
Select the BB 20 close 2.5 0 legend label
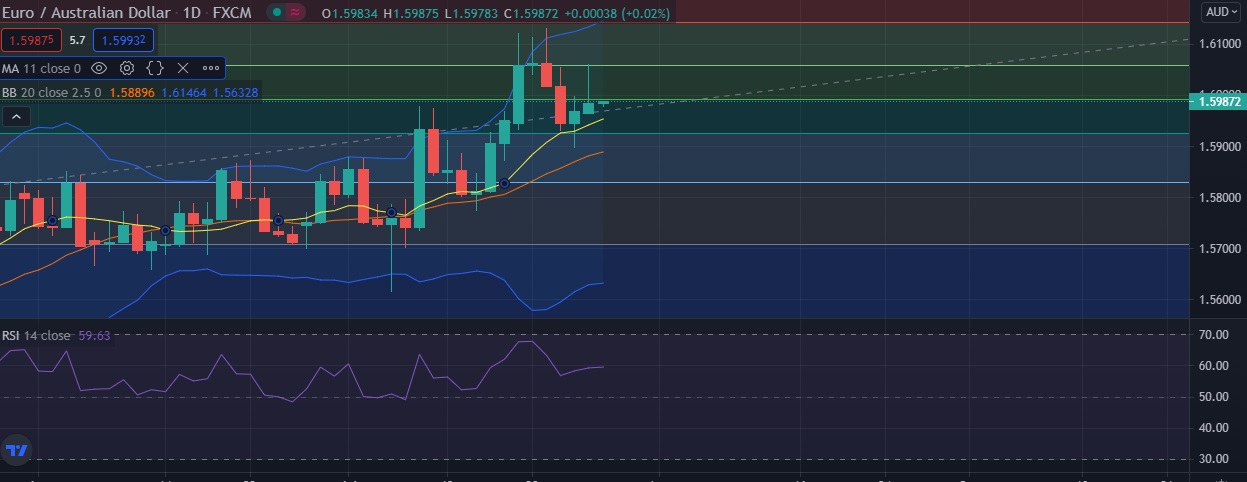[52, 92]
